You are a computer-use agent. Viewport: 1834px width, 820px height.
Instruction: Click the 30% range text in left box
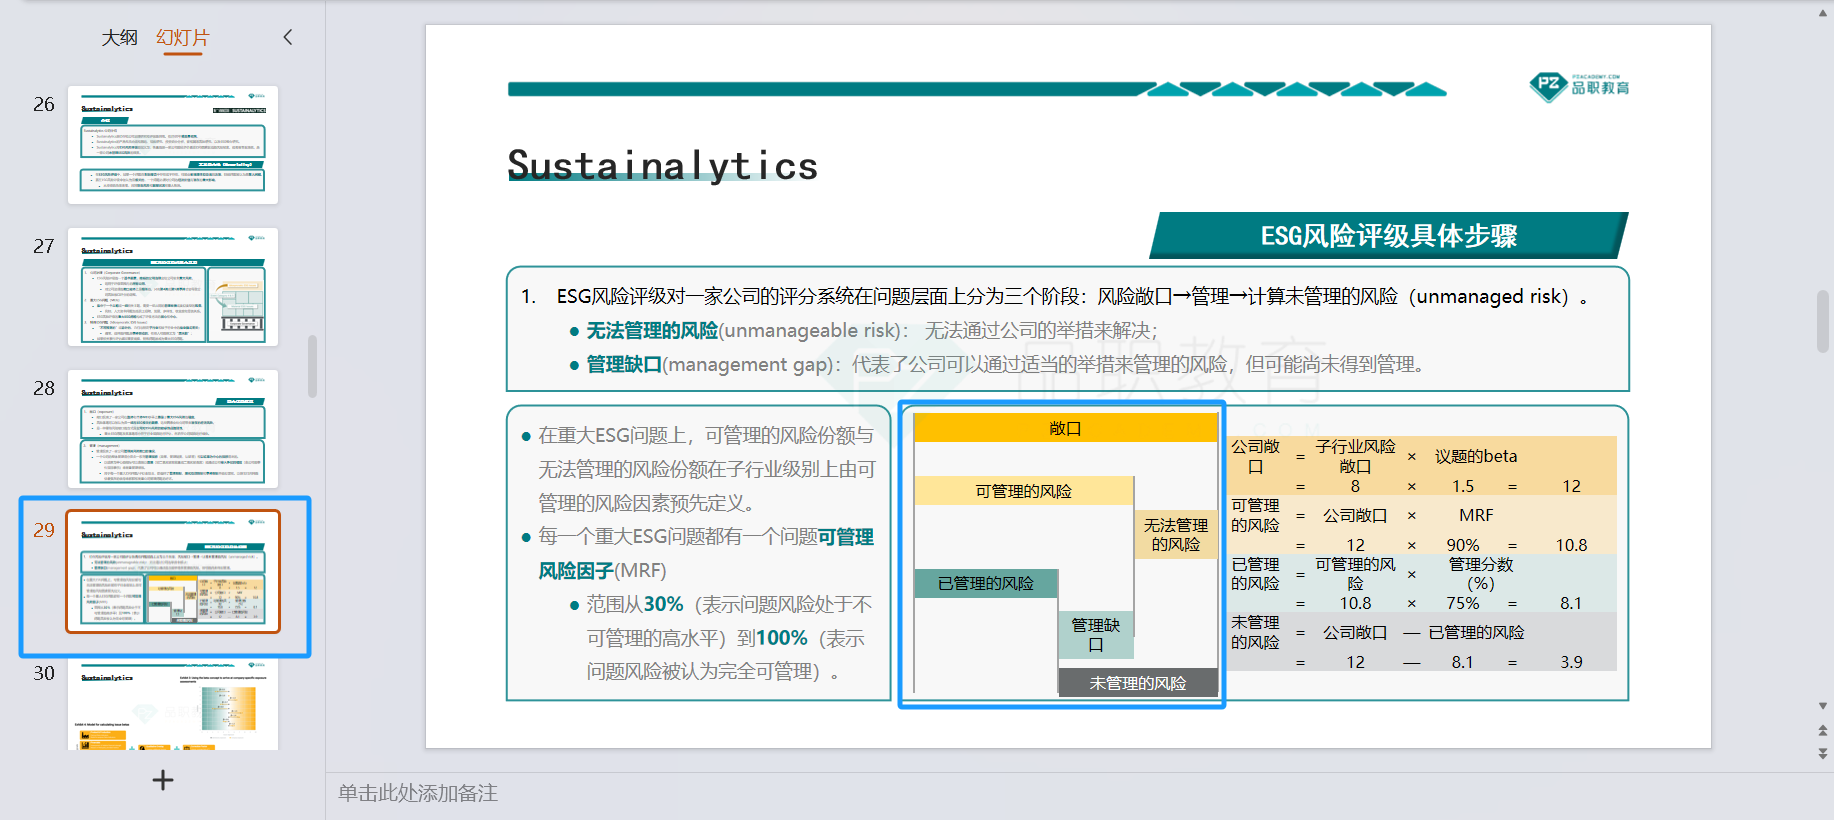click(x=664, y=605)
